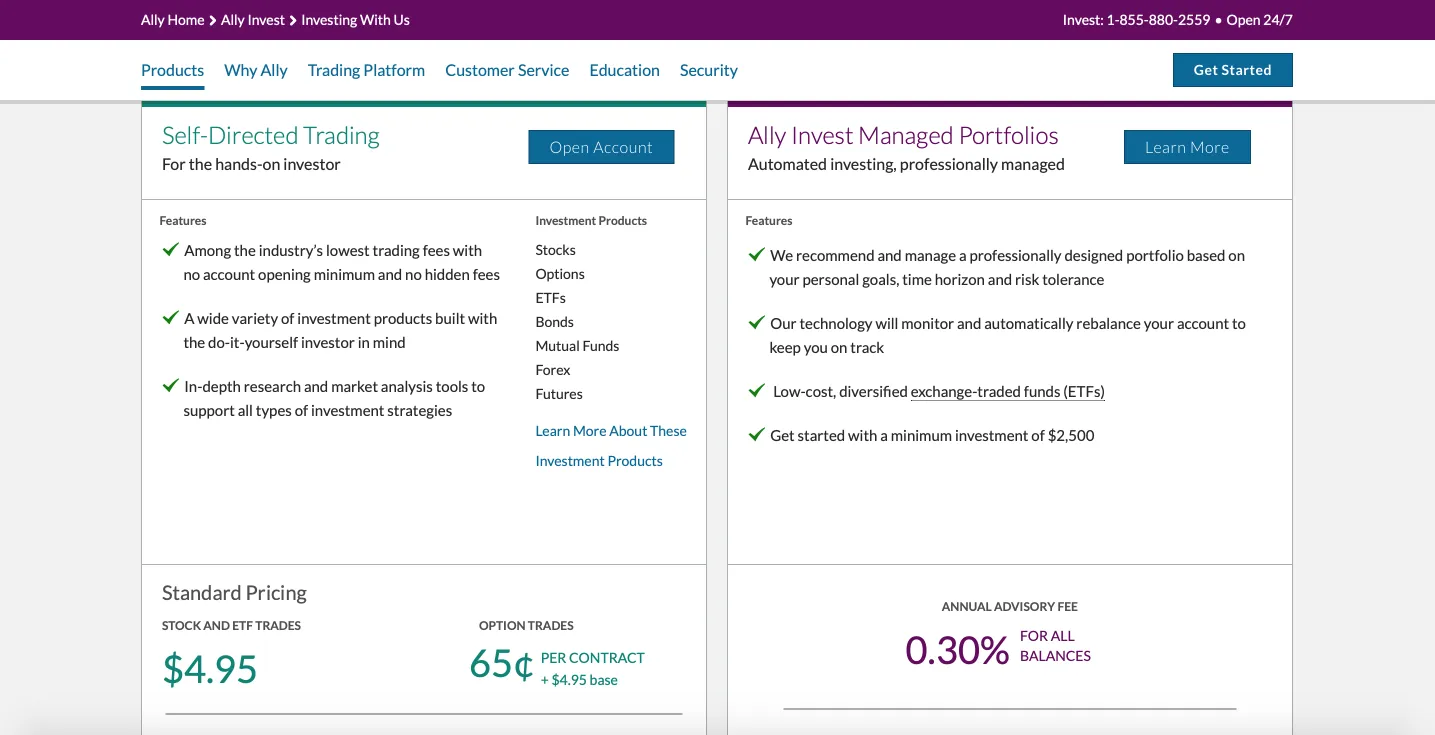
Task: Click the 'OPTION TRADES' label
Action: [x=526, y=626]
